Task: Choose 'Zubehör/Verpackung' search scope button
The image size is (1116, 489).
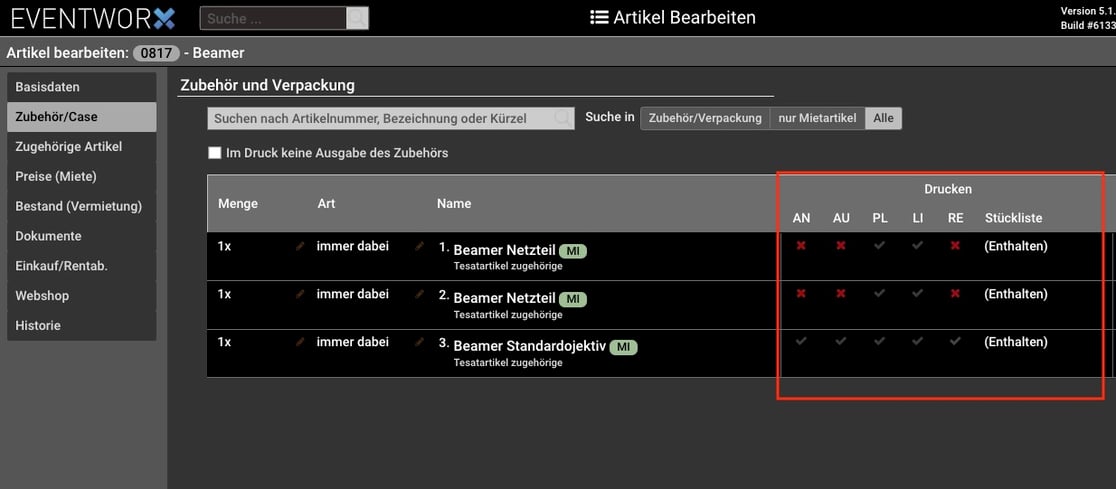Action: [705, 118]
